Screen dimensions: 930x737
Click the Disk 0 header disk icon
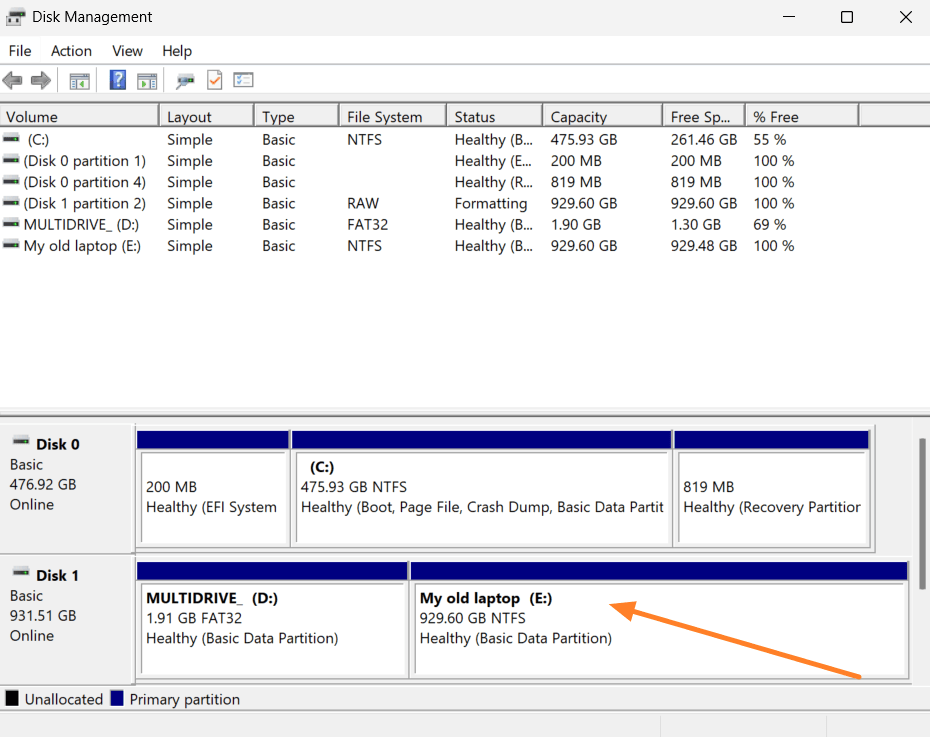(21, 441)
